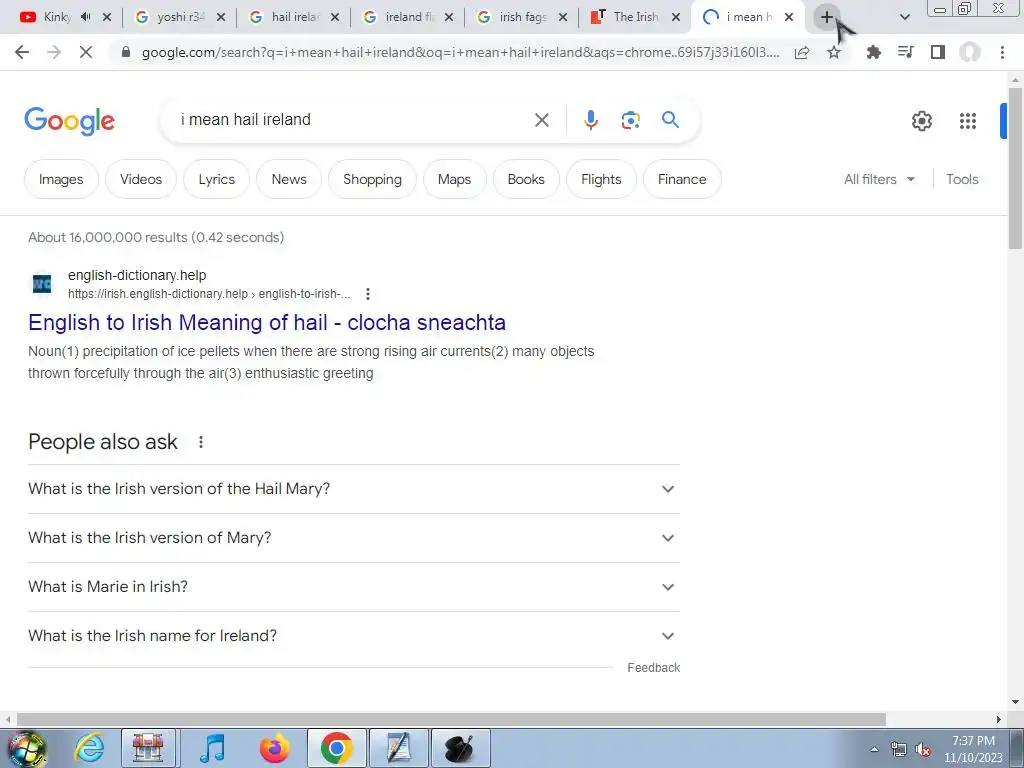
Task: Click the address bar URL
Action: (460, 52)
